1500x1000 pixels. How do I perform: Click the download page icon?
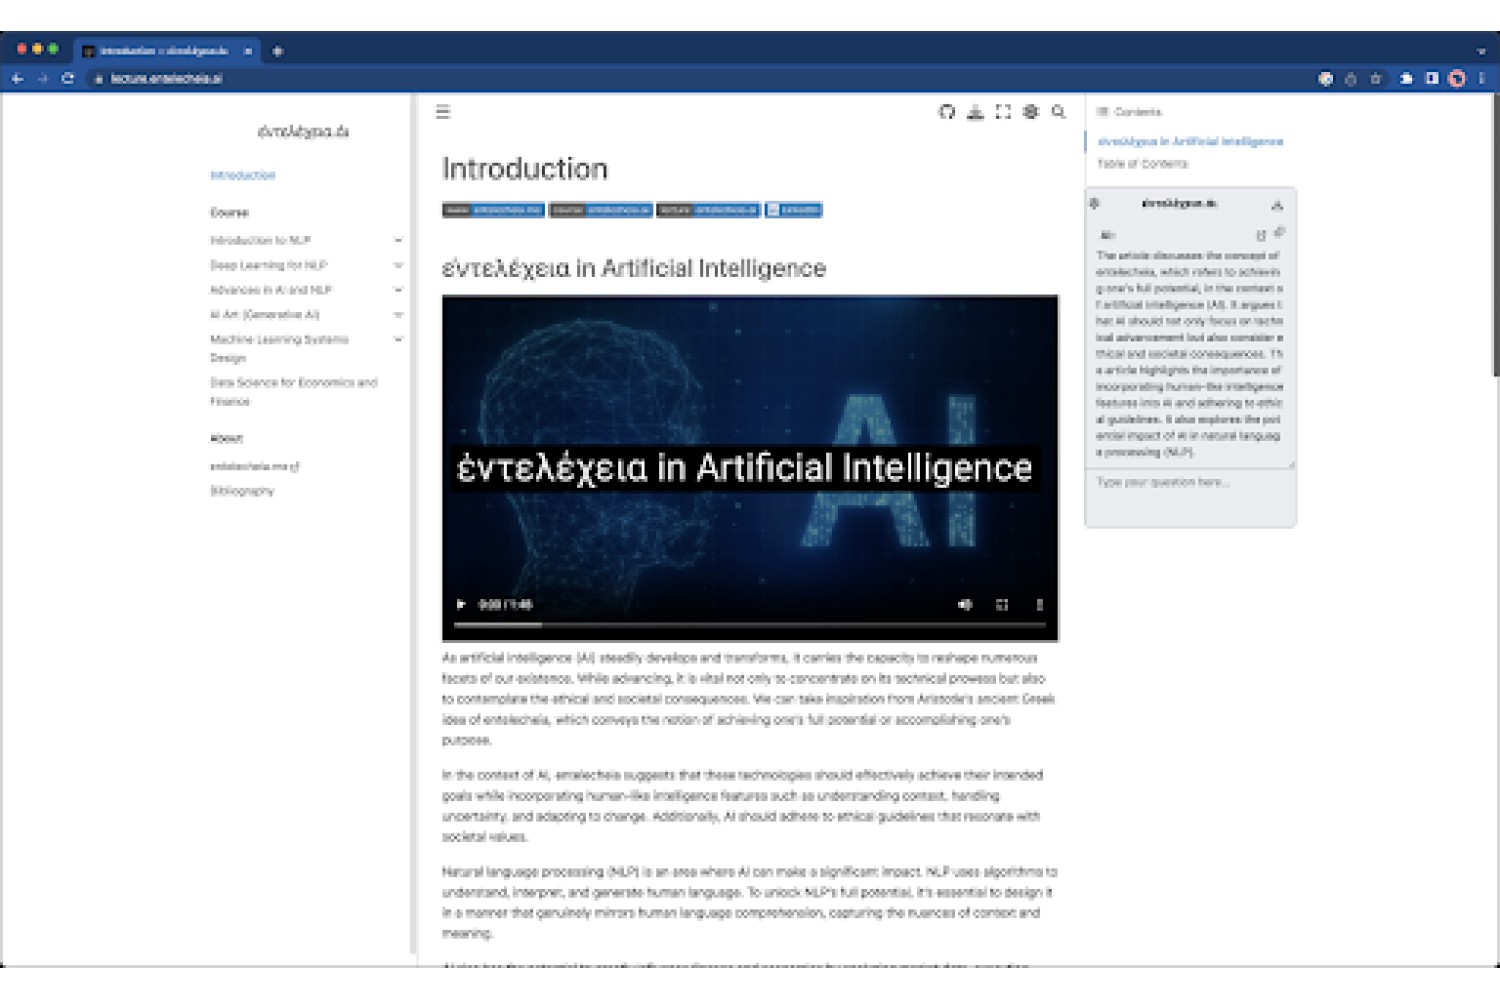pos(975,112)
